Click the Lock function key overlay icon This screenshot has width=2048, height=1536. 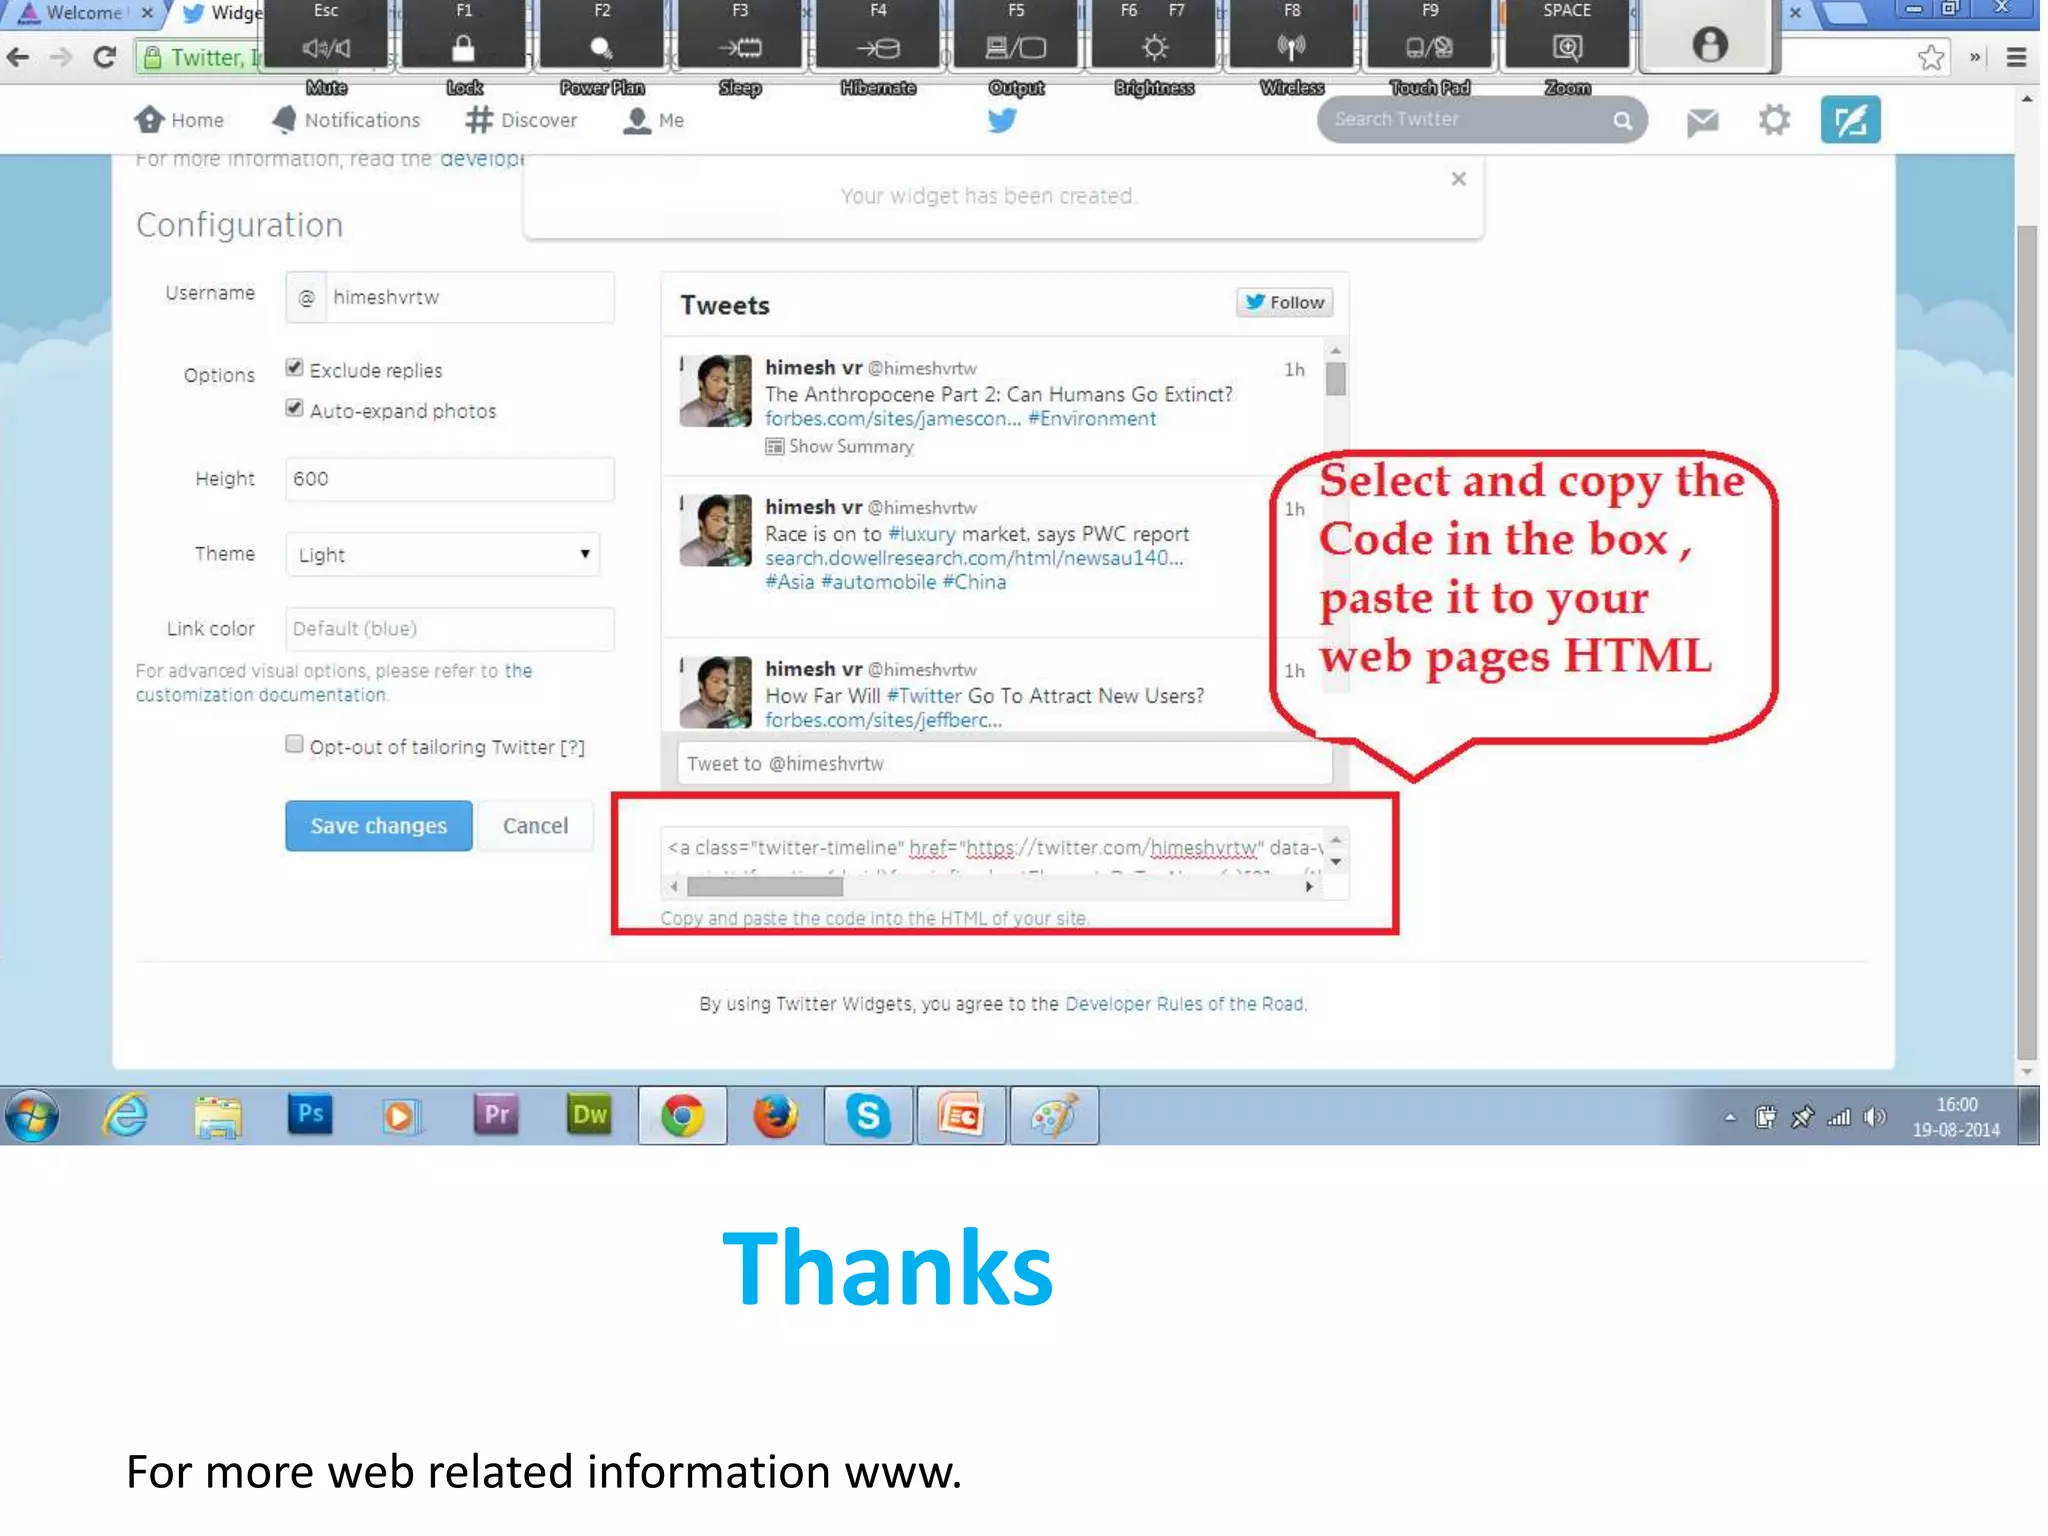click(x=463, y=47)
